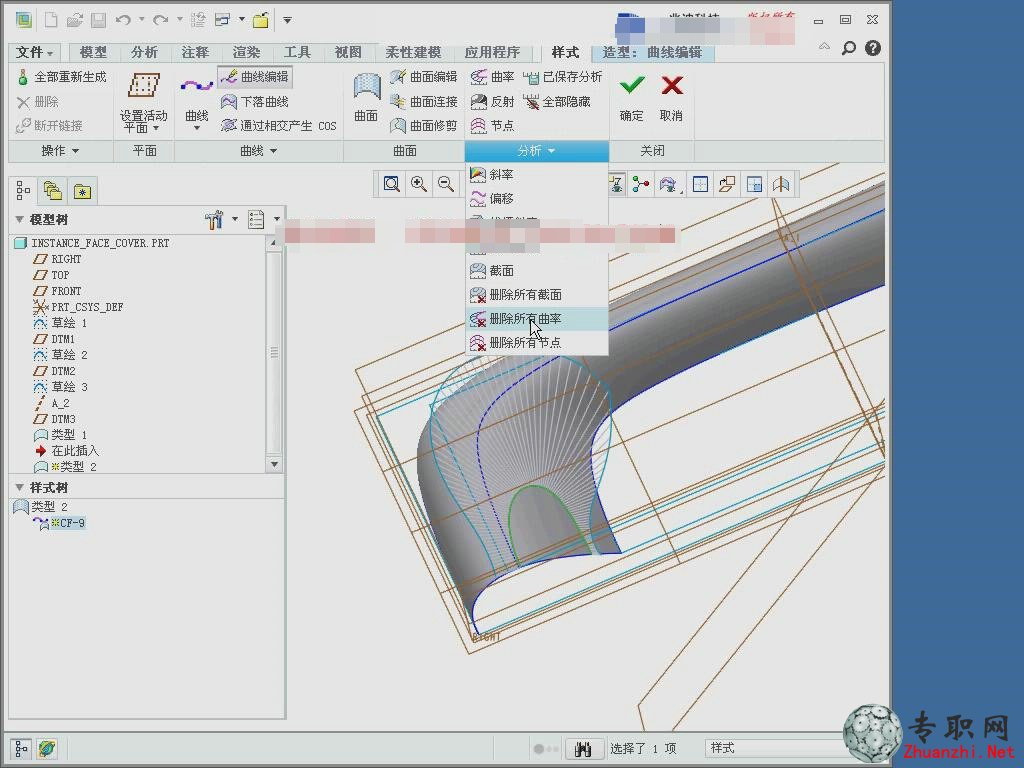This screenshot has height=768, width=1024.
Task: Toggle the 曲率 analysis tool
Action: click(492, 77)
